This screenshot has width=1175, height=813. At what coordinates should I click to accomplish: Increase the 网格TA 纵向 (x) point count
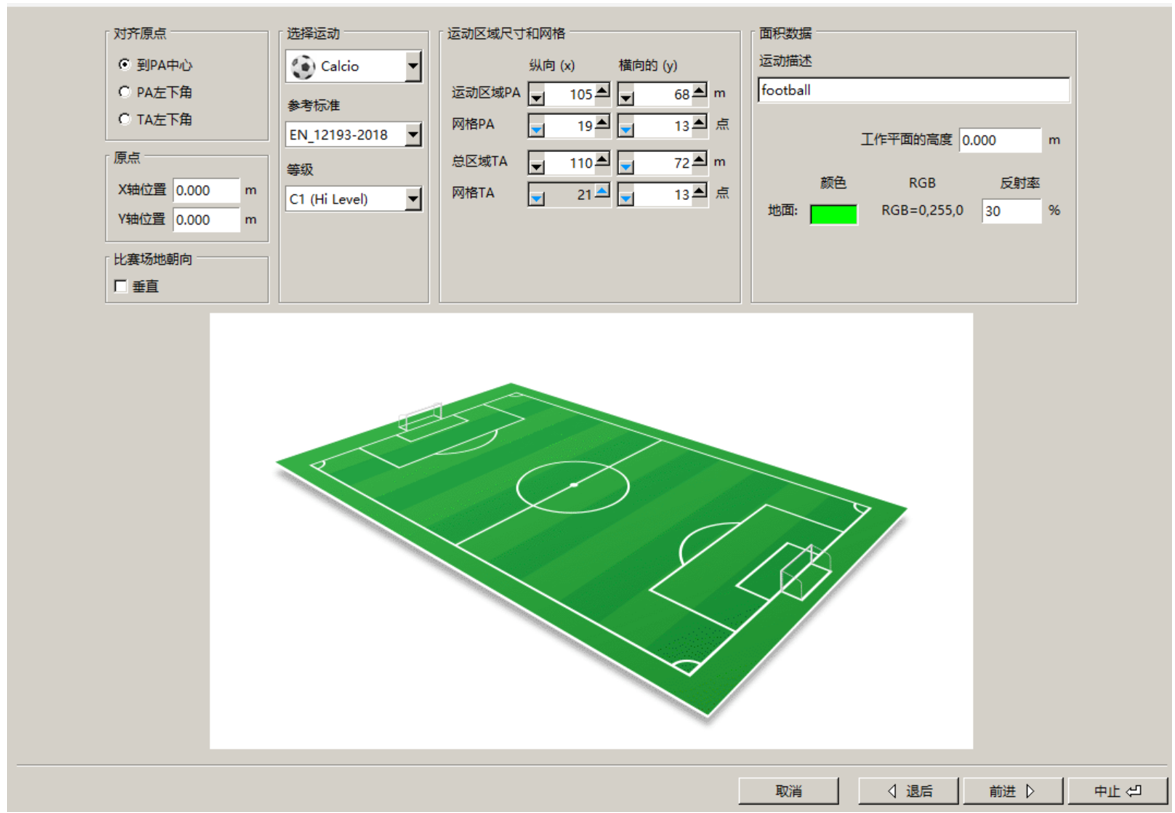601,192
